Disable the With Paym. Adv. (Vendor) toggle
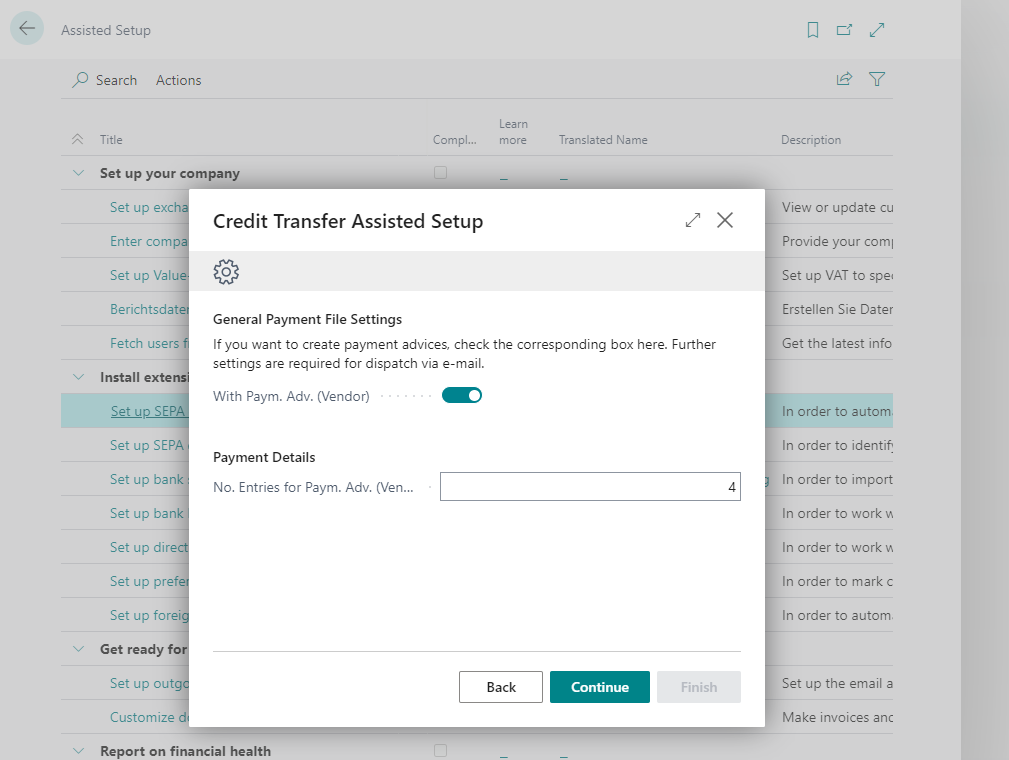 461,395
